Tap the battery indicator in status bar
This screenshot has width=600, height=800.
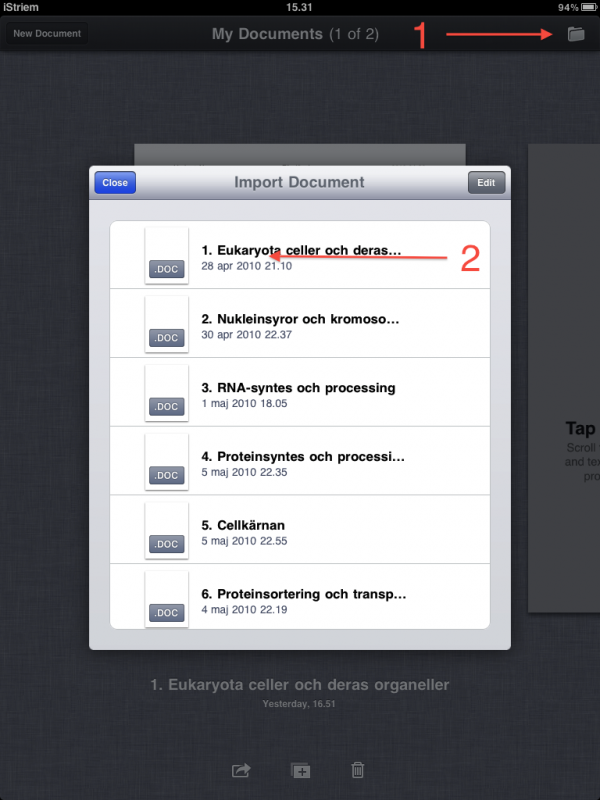click(589, 7)
